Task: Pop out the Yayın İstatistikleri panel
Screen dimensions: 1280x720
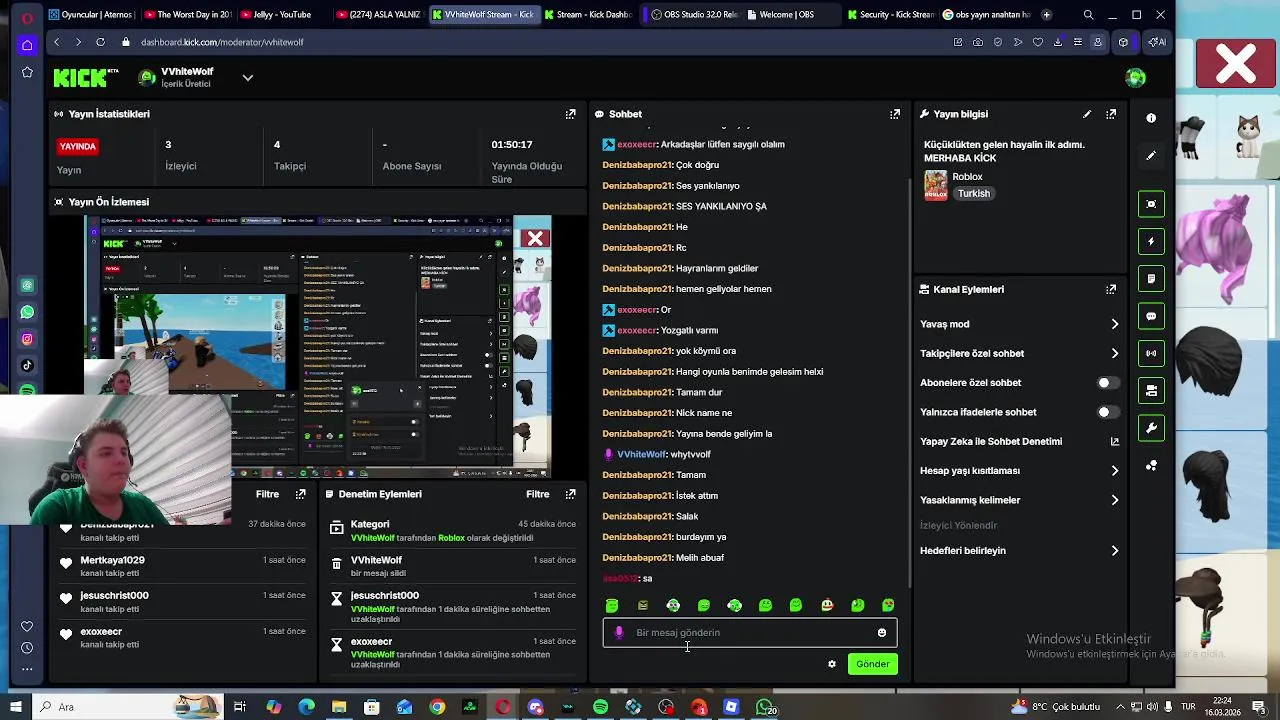Action: click(x=570, y=114)
